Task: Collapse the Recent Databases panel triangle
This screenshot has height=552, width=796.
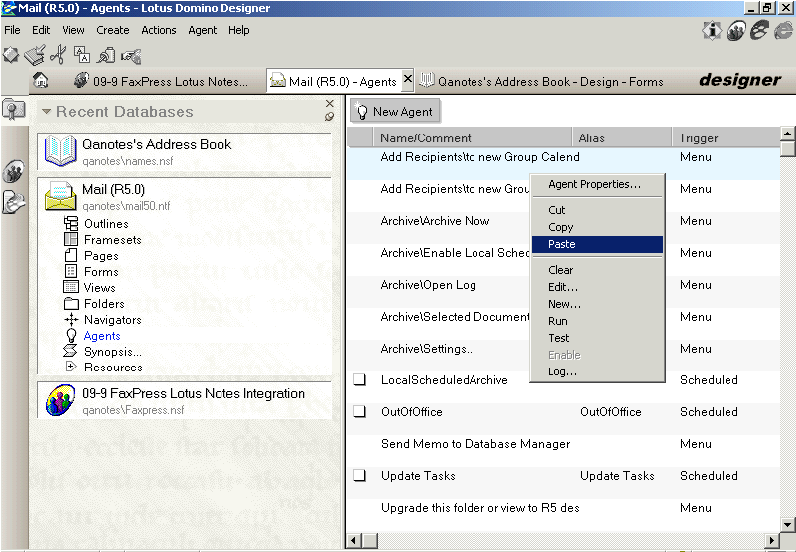Action: 46,112
